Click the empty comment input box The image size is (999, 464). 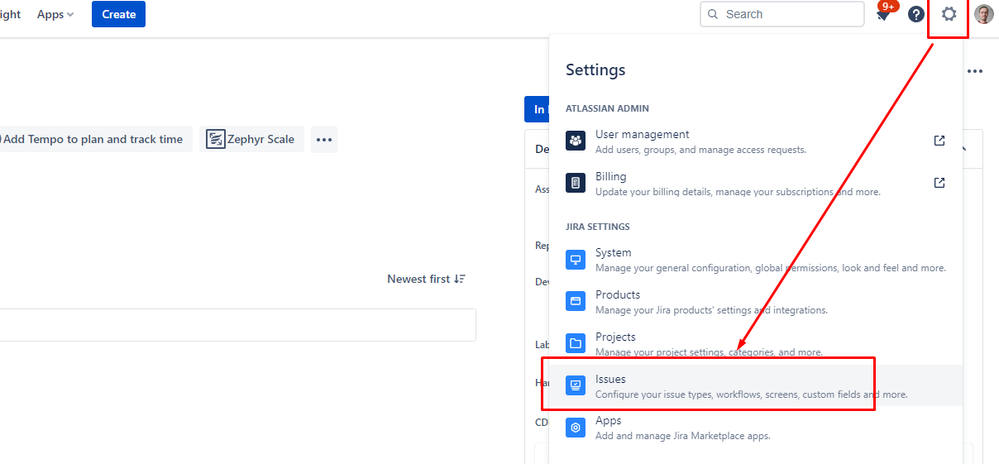point(238,325)
